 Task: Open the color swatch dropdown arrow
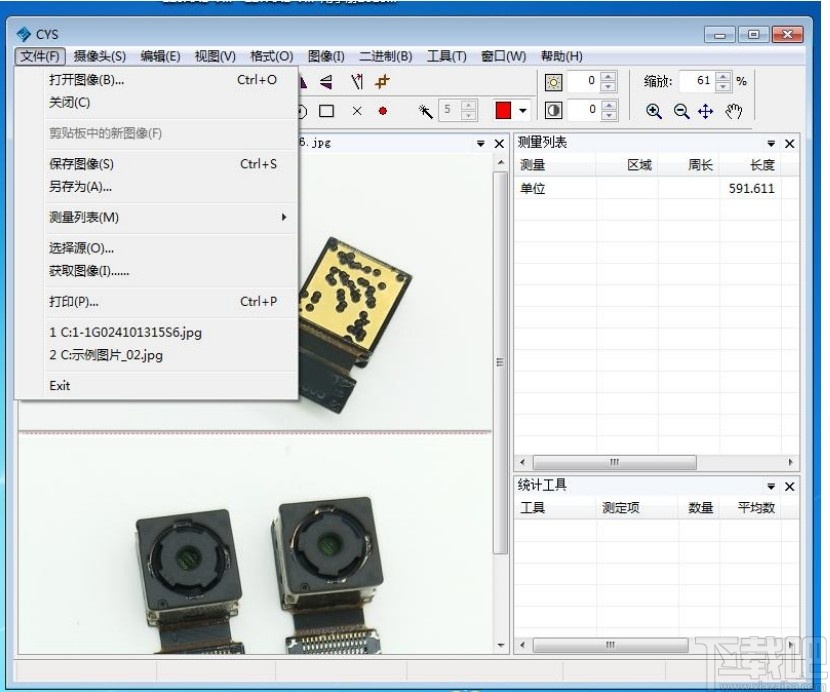(523, 110)
